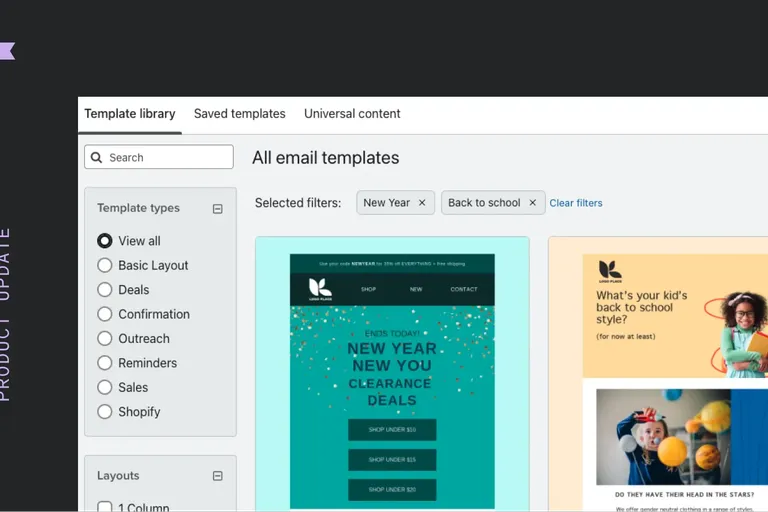Viewport: 768px width, 512px height.
Task: Click the Clear filters link
Action: click(576, 203)
